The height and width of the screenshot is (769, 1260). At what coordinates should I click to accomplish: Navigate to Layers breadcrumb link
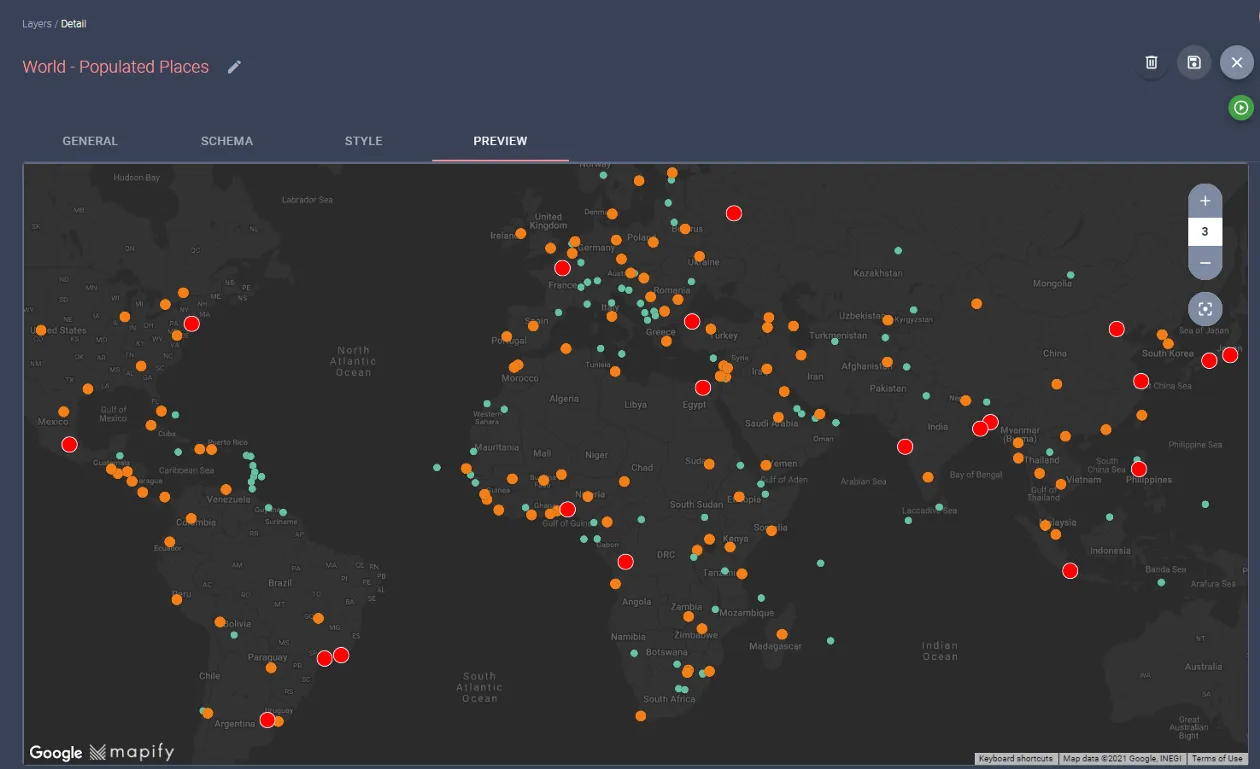37,23
